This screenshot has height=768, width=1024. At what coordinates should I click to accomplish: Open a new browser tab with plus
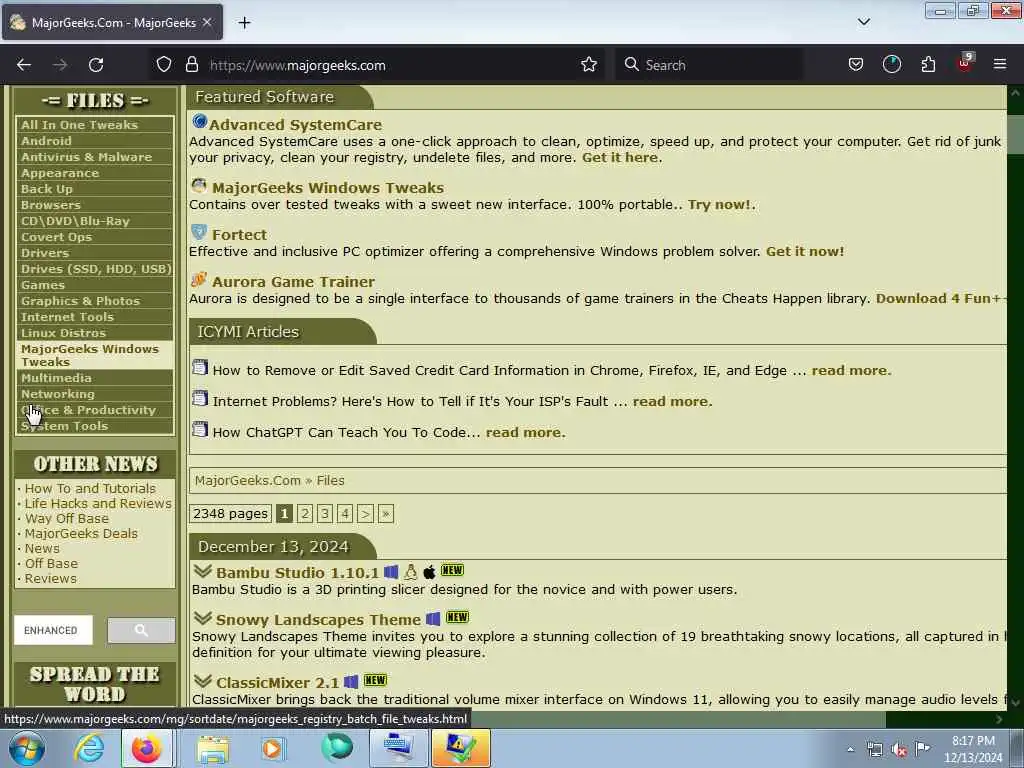click(x=244, y=23)
